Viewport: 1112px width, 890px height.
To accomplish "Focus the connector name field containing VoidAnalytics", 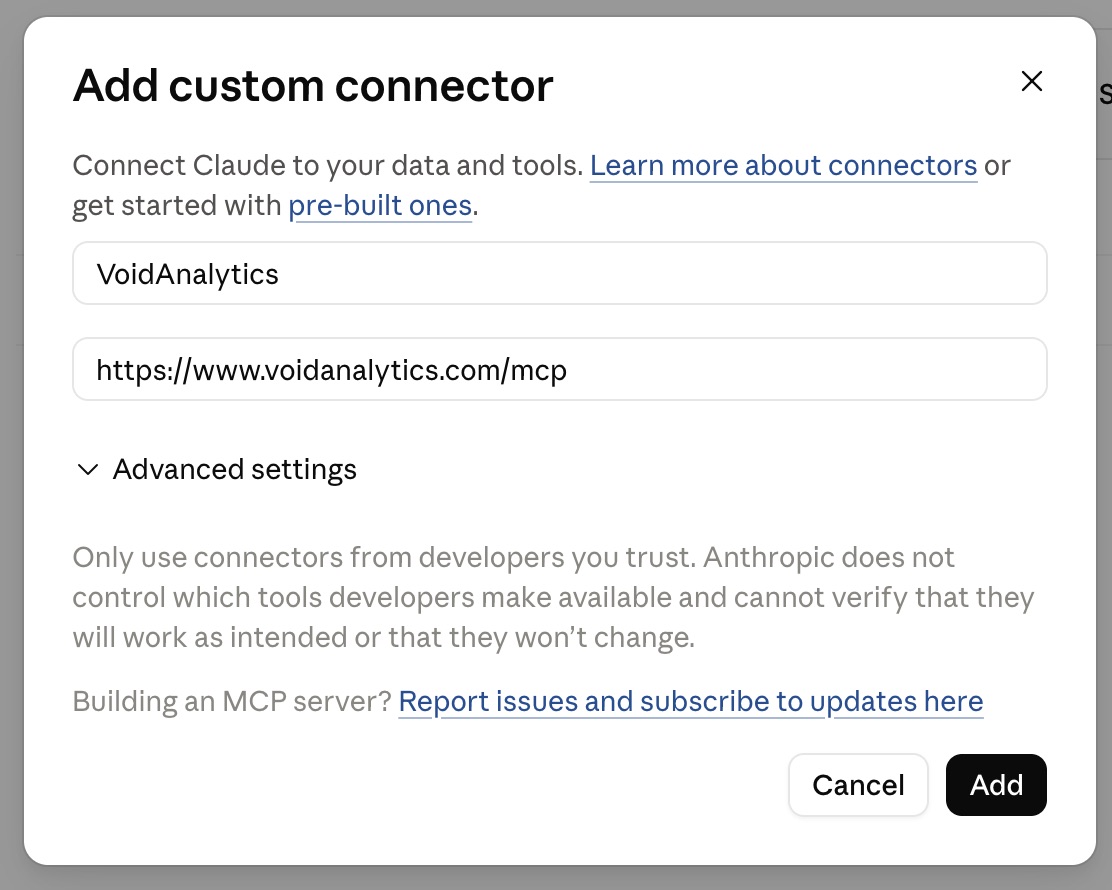I will click(x=560, y=273).
